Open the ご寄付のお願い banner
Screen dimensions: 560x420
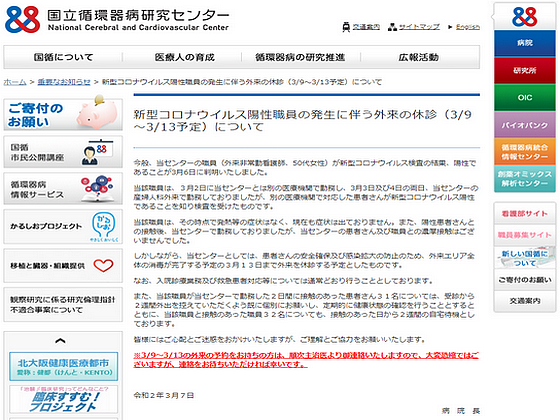(63, 114)
